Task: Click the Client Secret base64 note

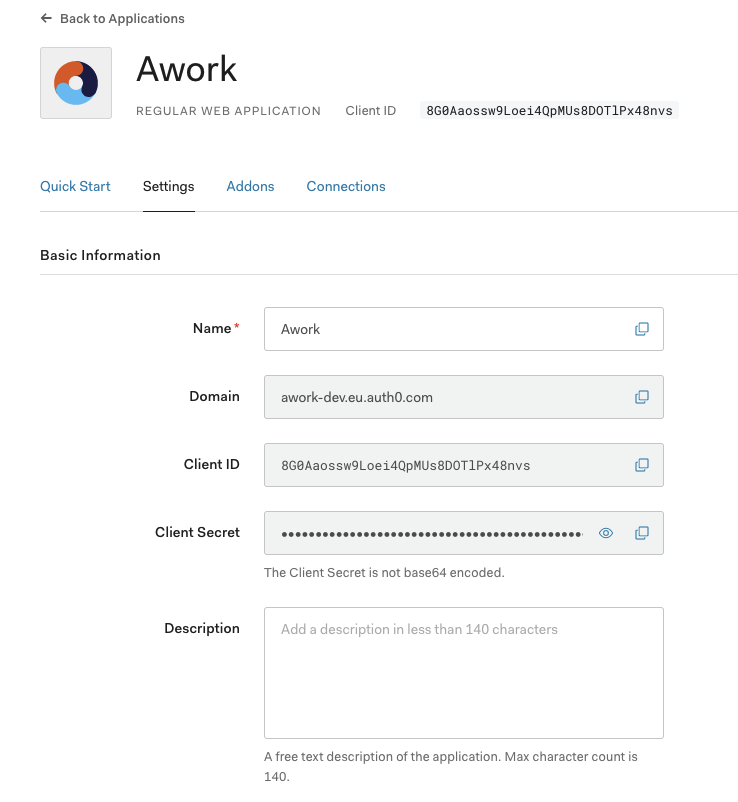Action: (x=384, y=572)
